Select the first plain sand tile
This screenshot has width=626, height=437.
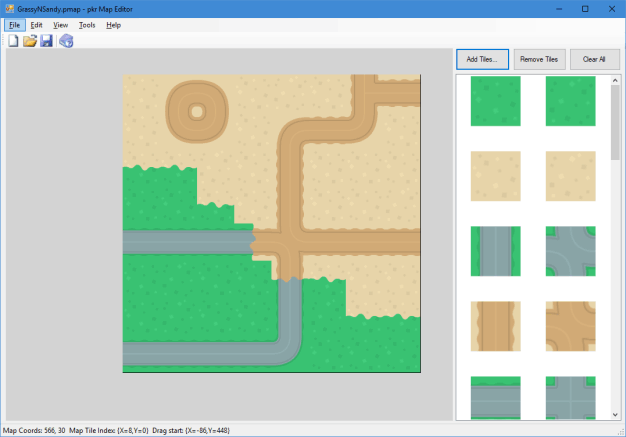point(495,176)
